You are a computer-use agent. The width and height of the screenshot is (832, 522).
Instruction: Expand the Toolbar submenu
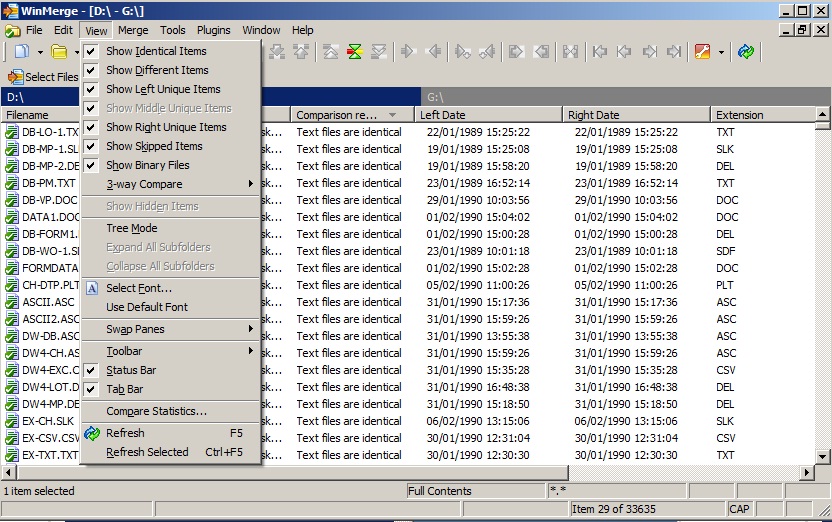click(x=171, y=351)
